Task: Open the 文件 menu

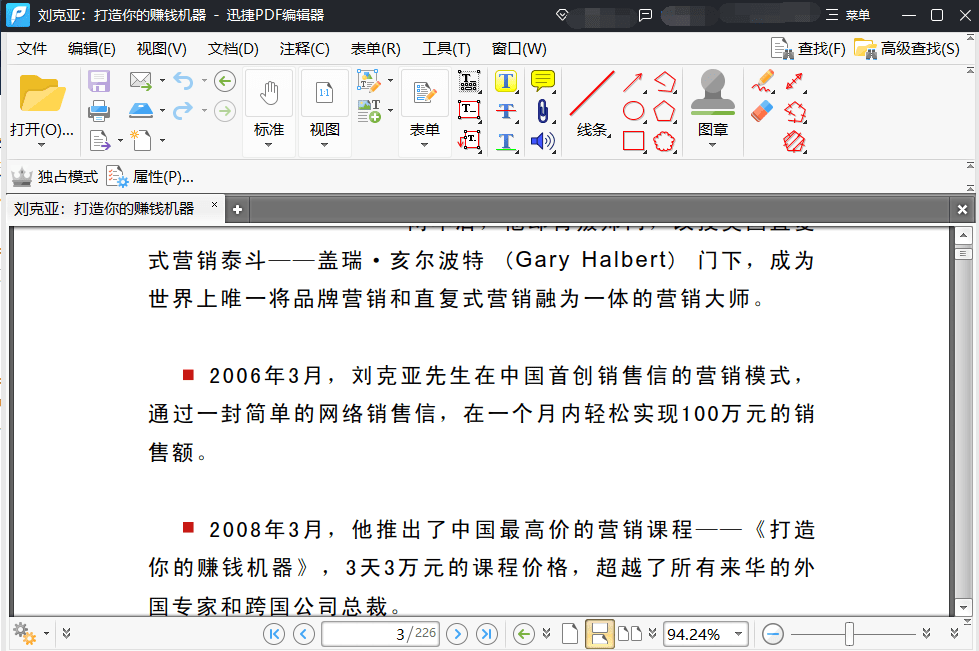Action: coord(32,49)
